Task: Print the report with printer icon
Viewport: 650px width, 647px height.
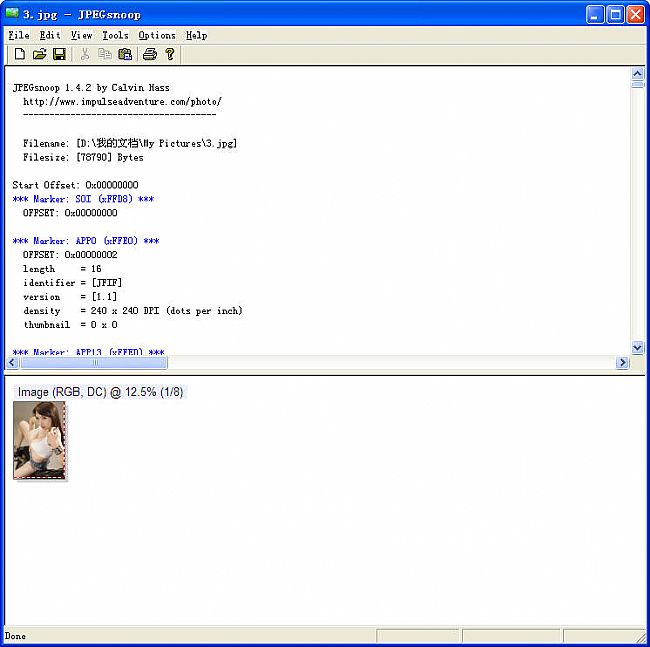Action: pos(150,54)
